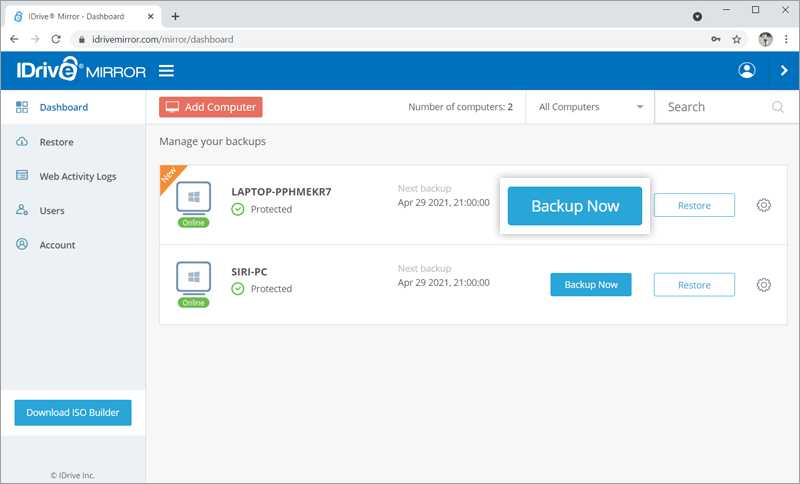Image resolution: width=800 pixels, height=484 pixels.
Task: View site info lock icon
Action: (x=82, y=39)
